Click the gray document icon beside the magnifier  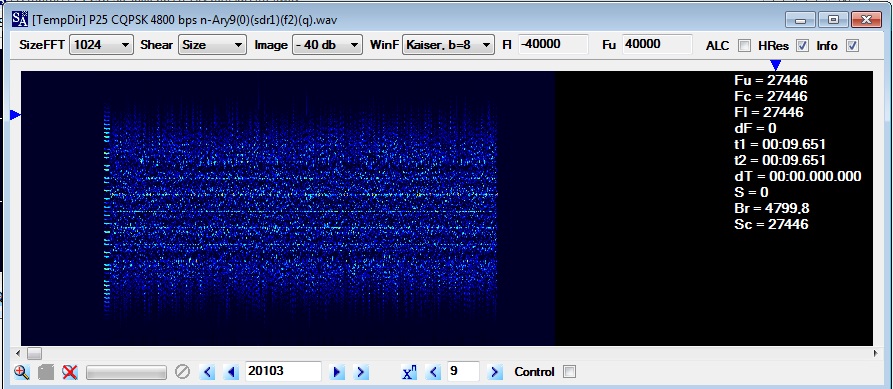pos(46,372)
